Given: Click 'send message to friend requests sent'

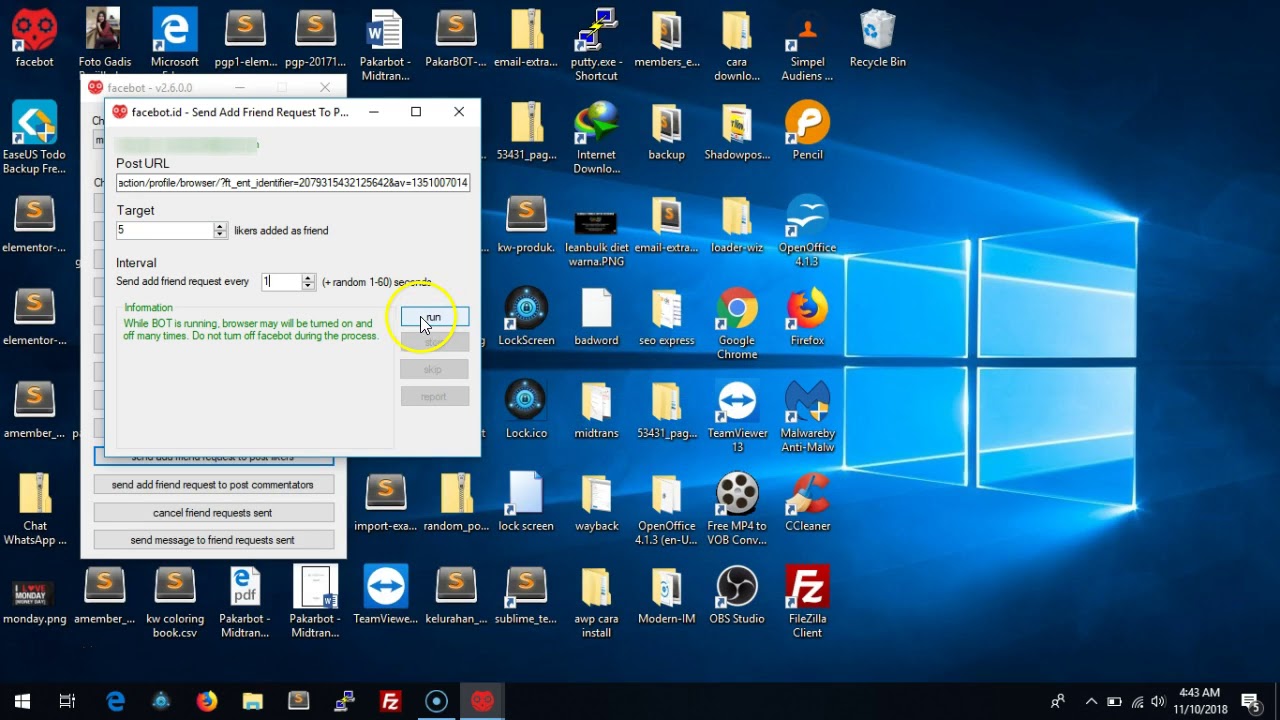Looking at the screenshot, I should pyautogui.click(x=213, y=540).
